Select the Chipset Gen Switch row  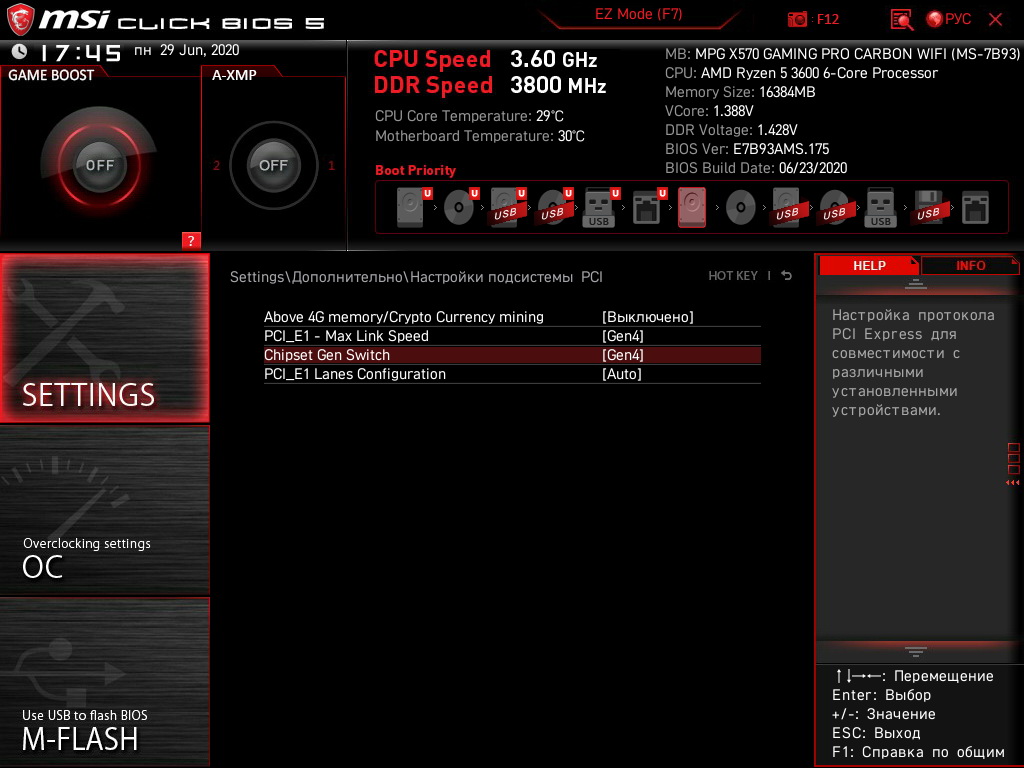[x=512, y=355]
